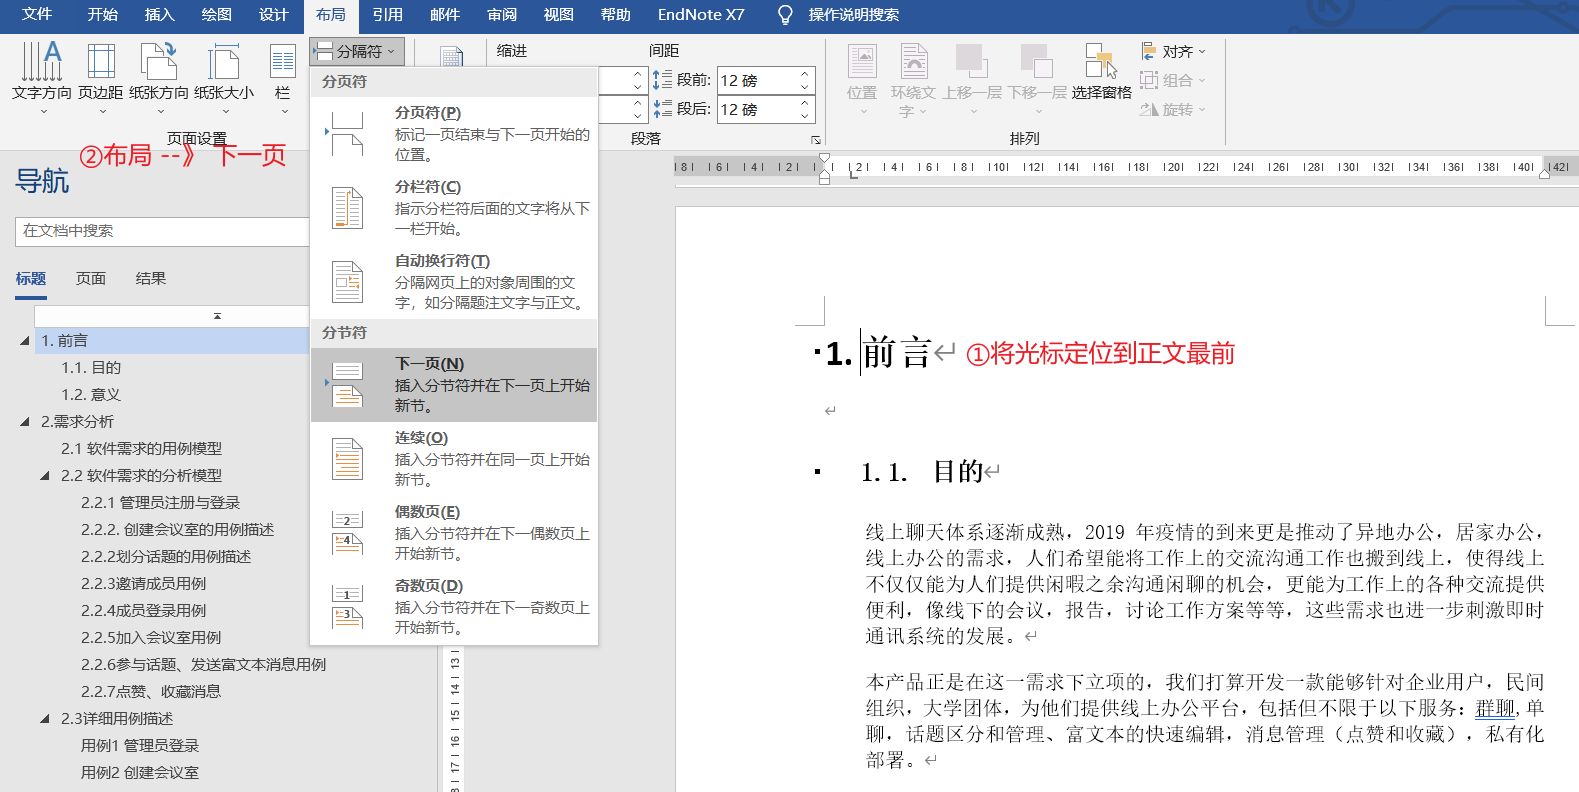The height and width of the screenshot is (792, 1579).
Task: Increase the 段前 spacing value
Action: coord(804,74)
